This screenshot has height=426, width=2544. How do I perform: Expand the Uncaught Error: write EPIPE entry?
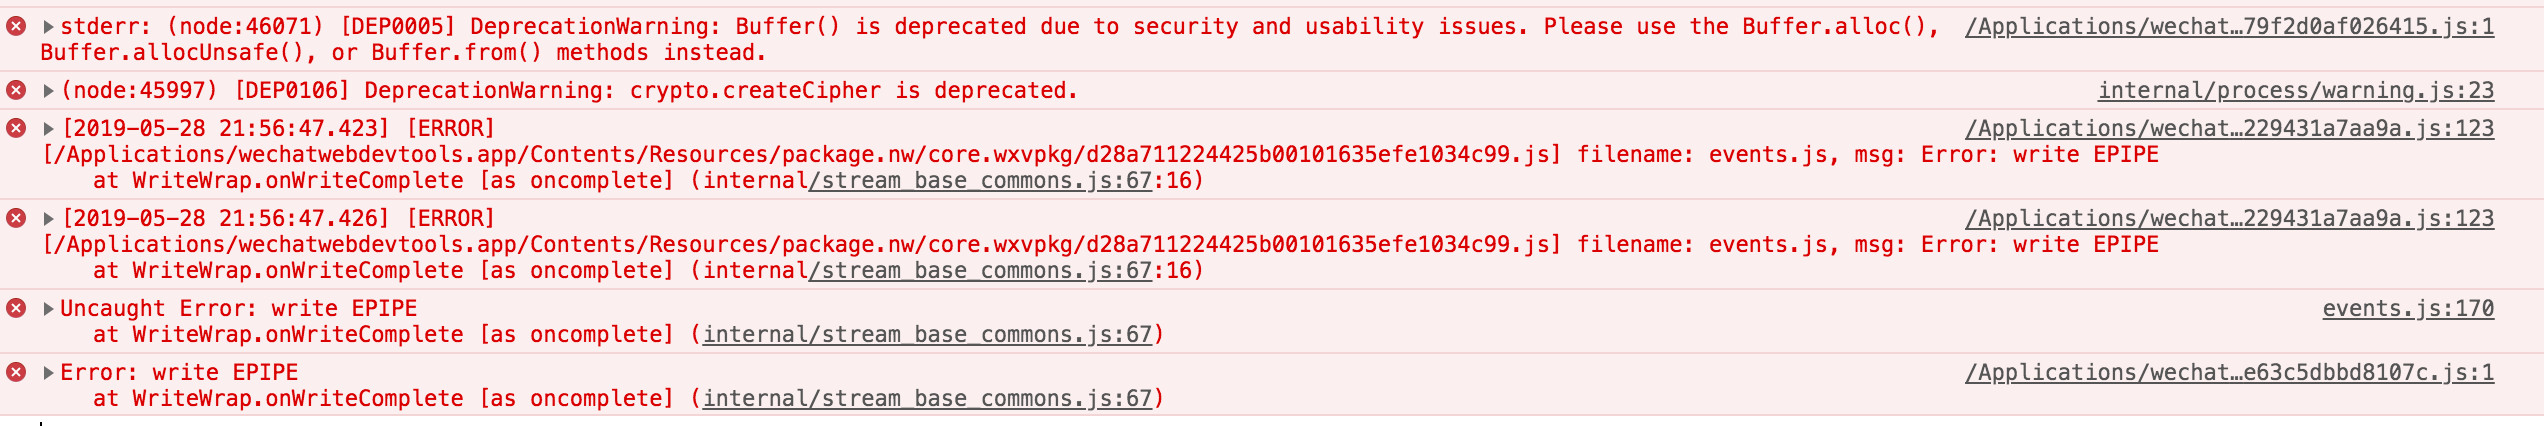coord(48,308)
